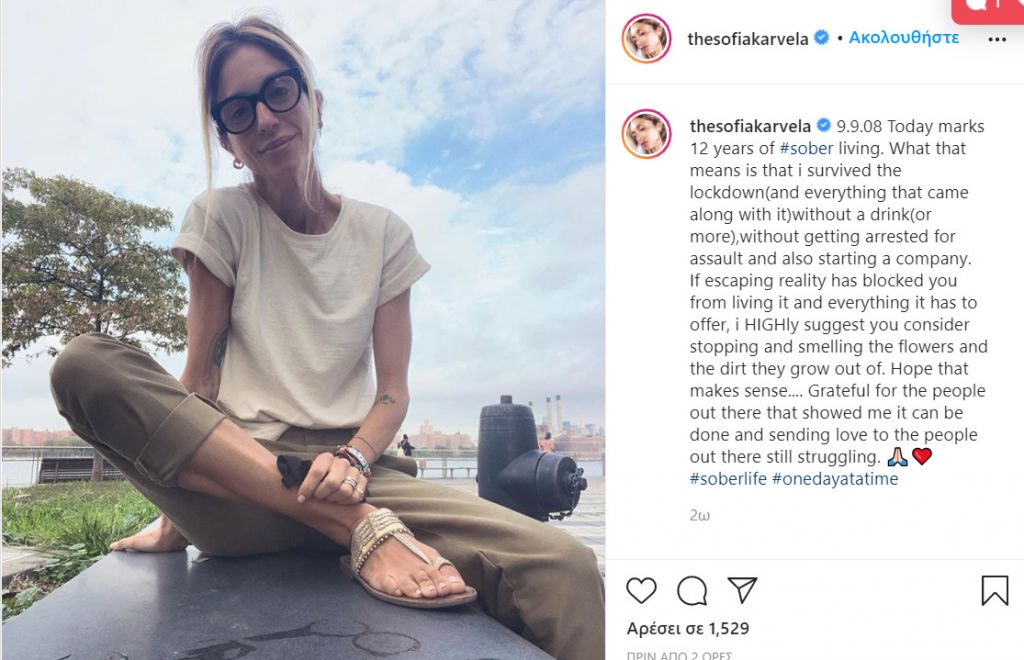Open the three-dots more options menu
The width and height of the screenshot is (1024, 660).
997,40
